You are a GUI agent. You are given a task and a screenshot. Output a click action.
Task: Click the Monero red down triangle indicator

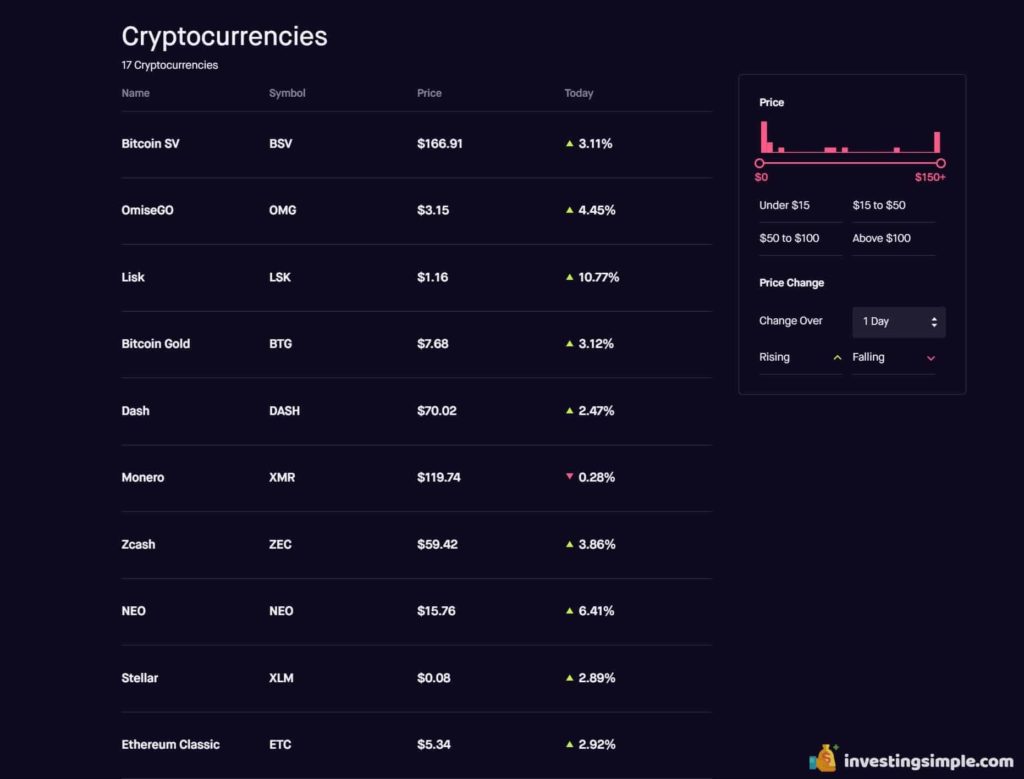[569, 477]
